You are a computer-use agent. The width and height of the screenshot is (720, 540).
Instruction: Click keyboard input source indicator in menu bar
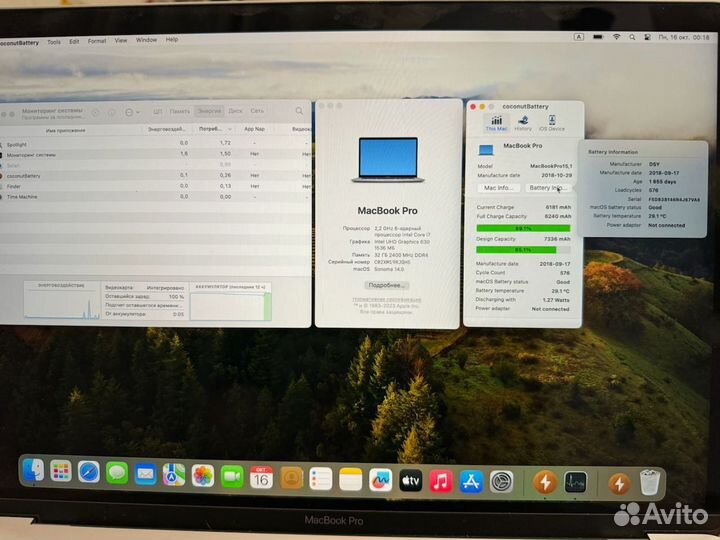click(x=579, y=37)
